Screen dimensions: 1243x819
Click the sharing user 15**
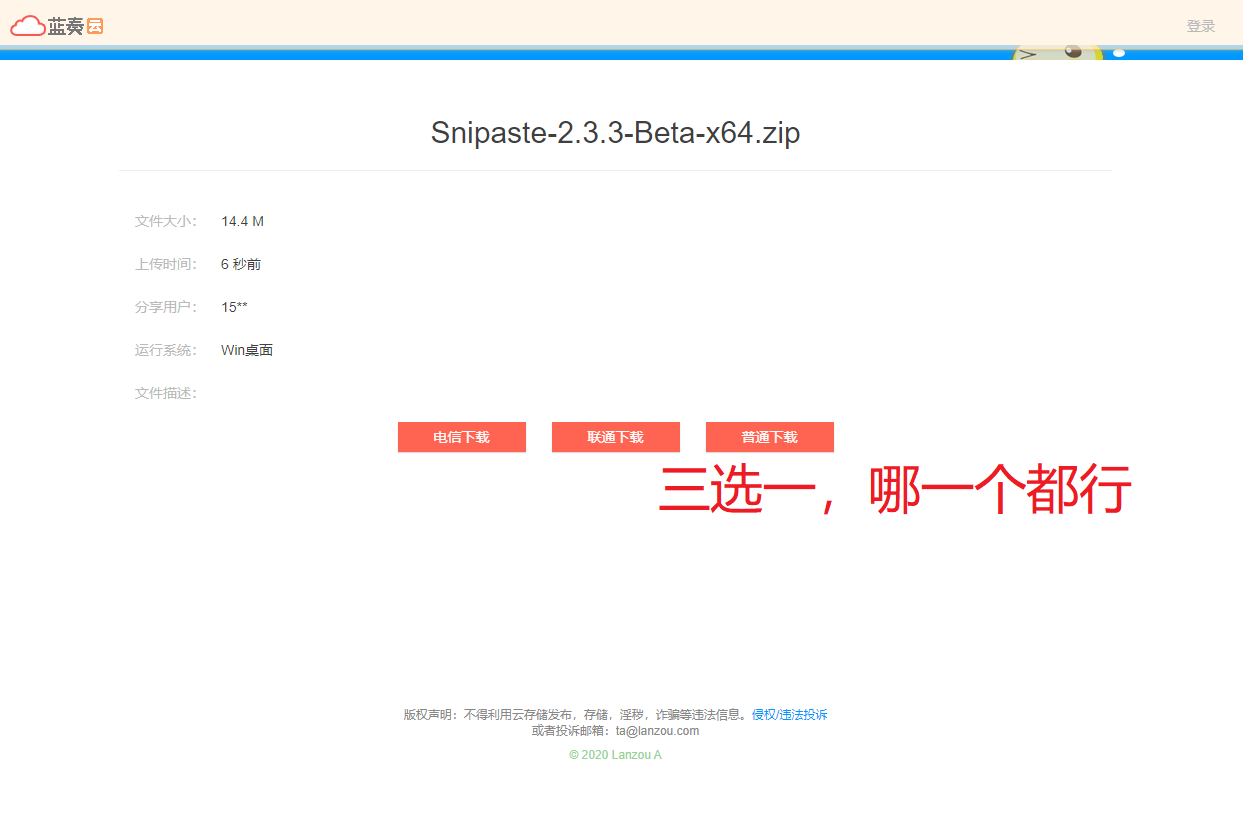point(234,307)
